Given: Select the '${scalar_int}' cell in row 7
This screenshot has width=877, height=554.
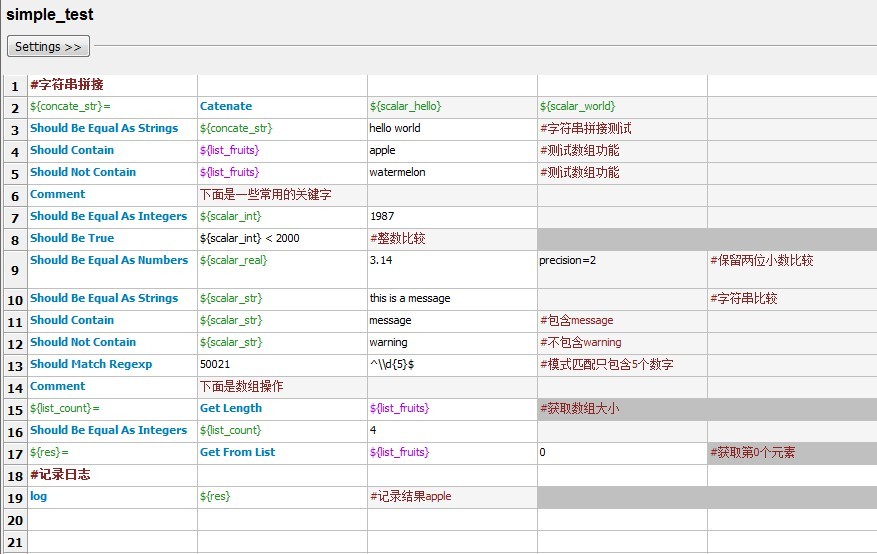Looking at the screenshot, I should pos(282,217).
